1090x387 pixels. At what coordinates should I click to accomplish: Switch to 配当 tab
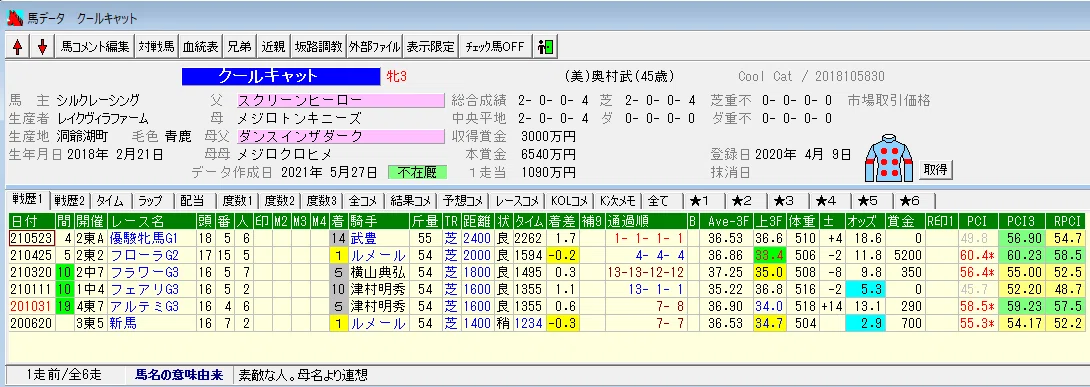[x=193, y=201]
